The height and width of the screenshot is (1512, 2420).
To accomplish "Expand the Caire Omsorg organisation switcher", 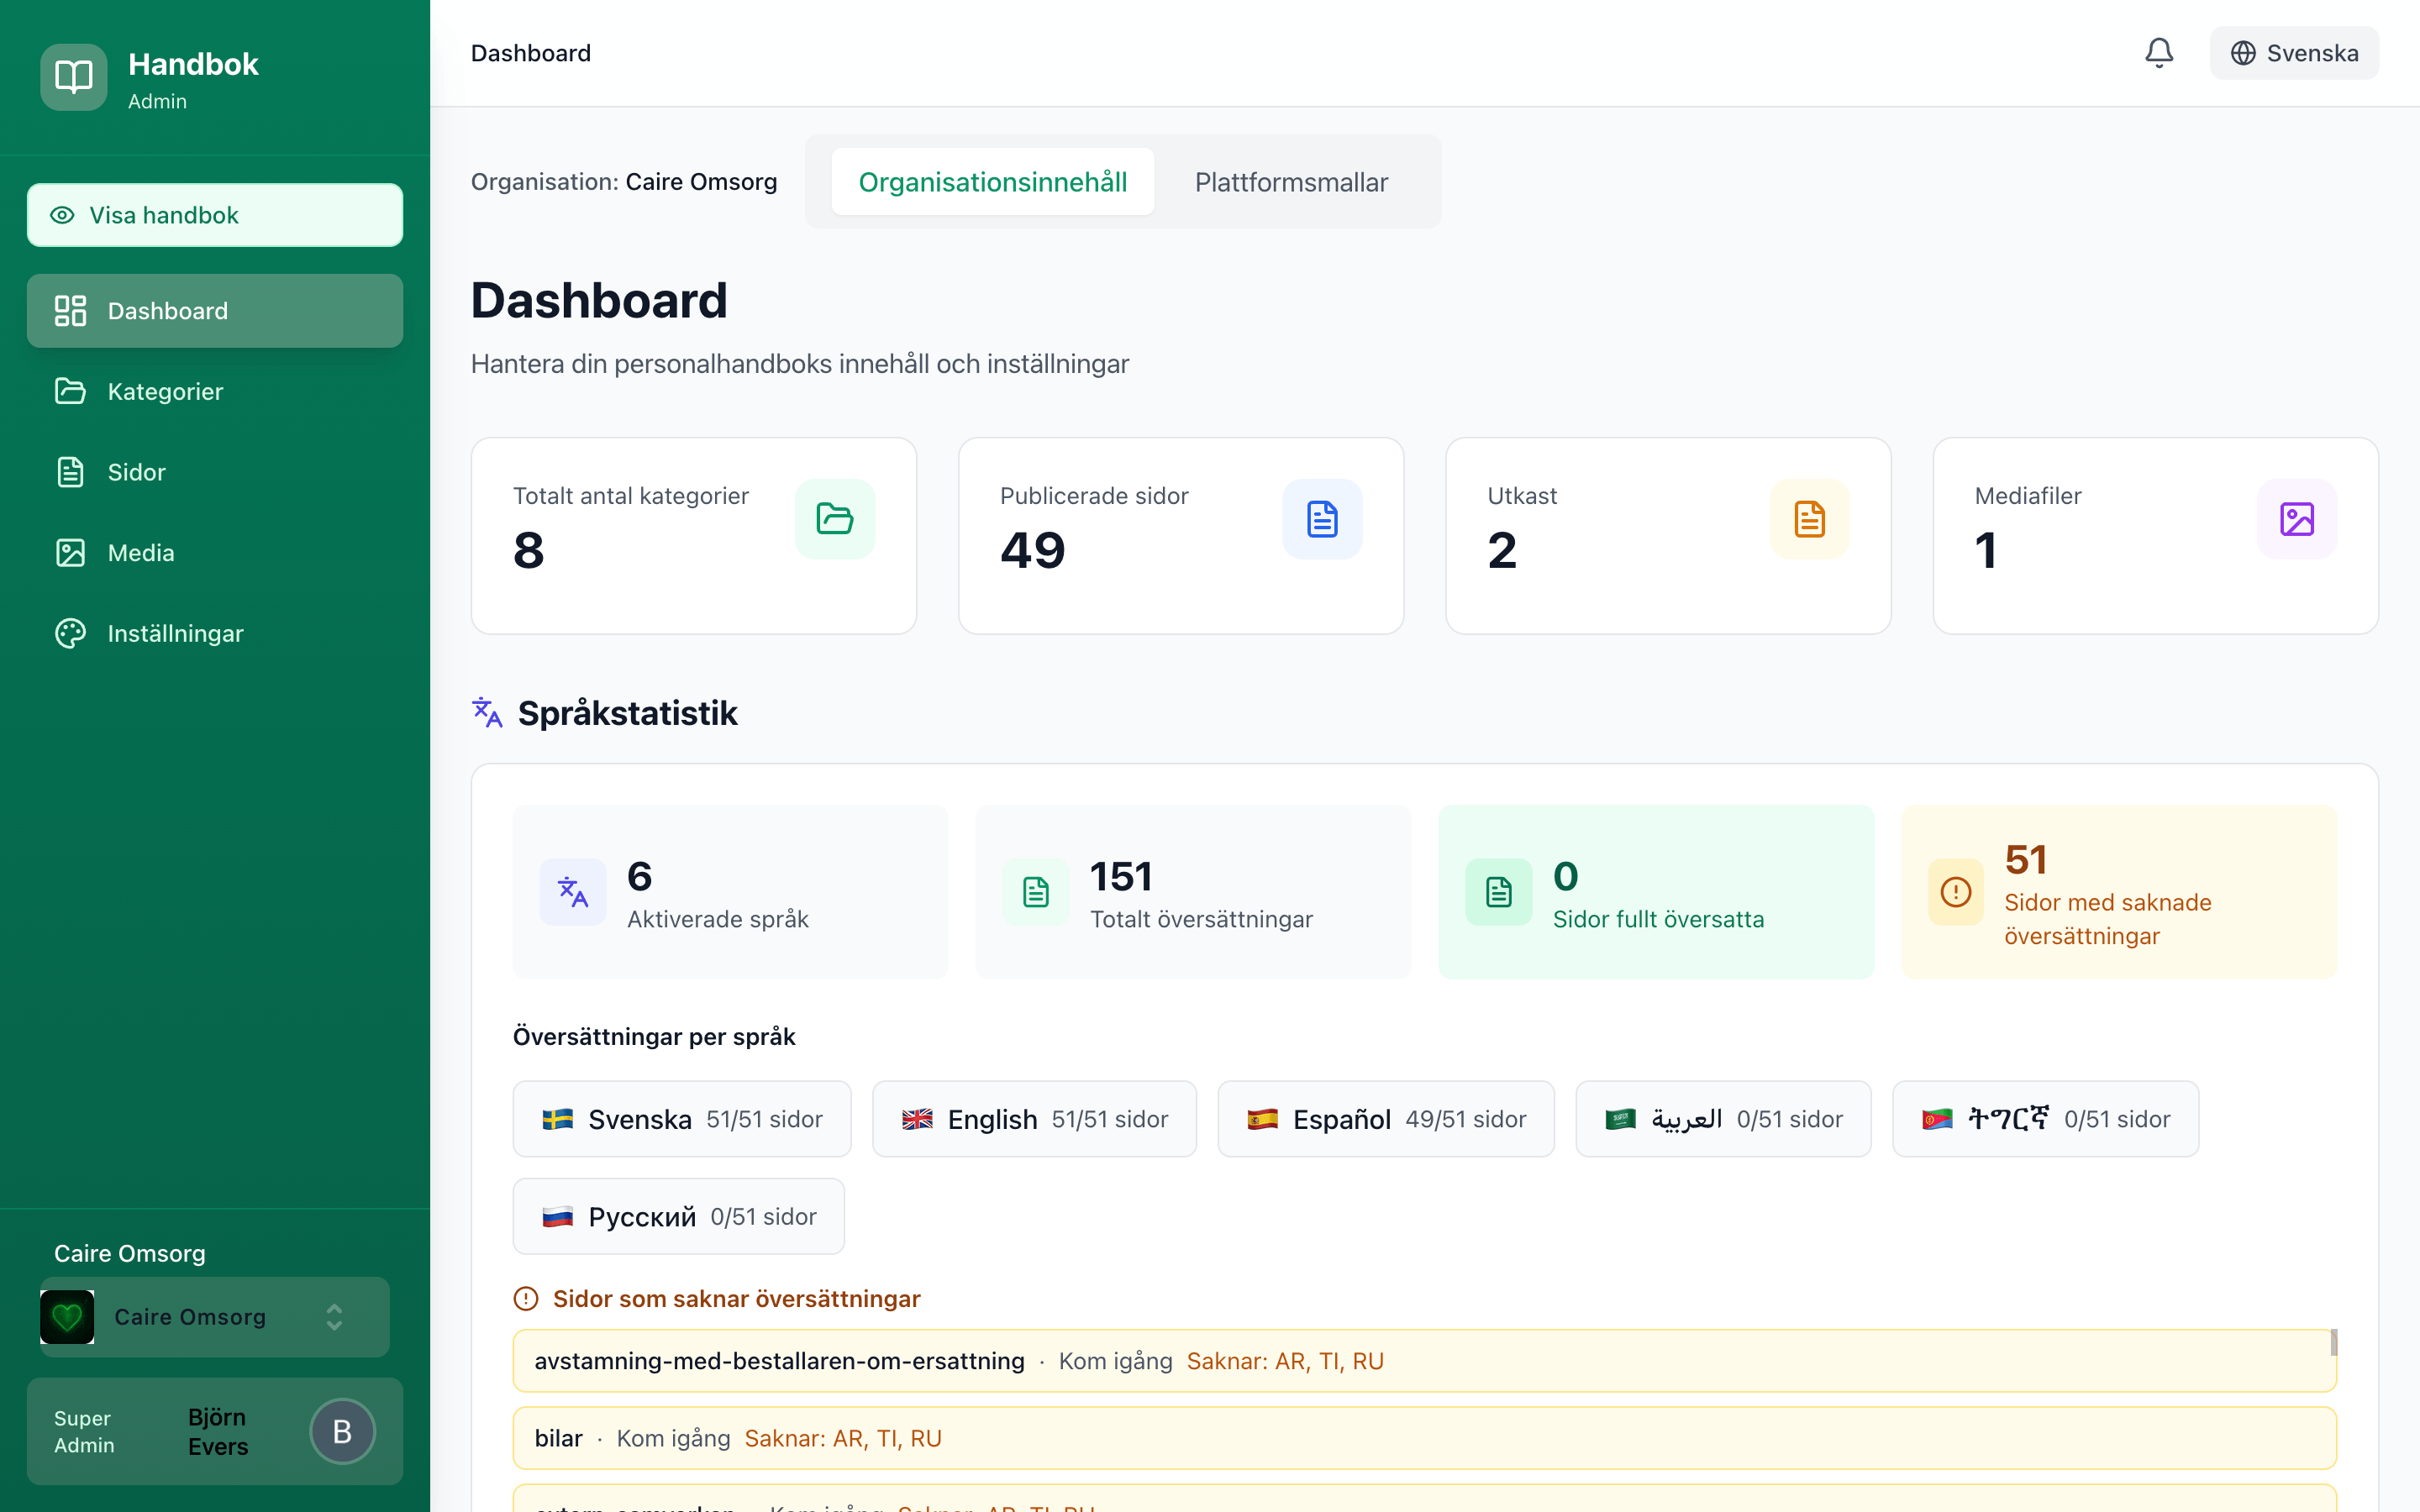I will [x=334, y=1317].
